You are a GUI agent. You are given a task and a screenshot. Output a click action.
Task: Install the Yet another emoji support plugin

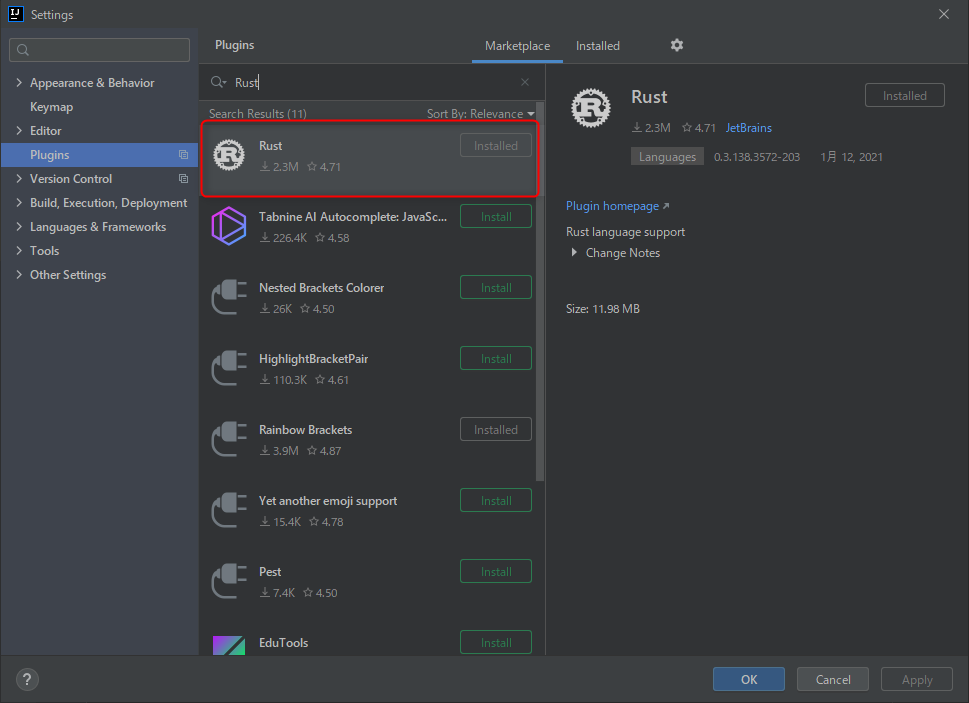pos(496,501)
